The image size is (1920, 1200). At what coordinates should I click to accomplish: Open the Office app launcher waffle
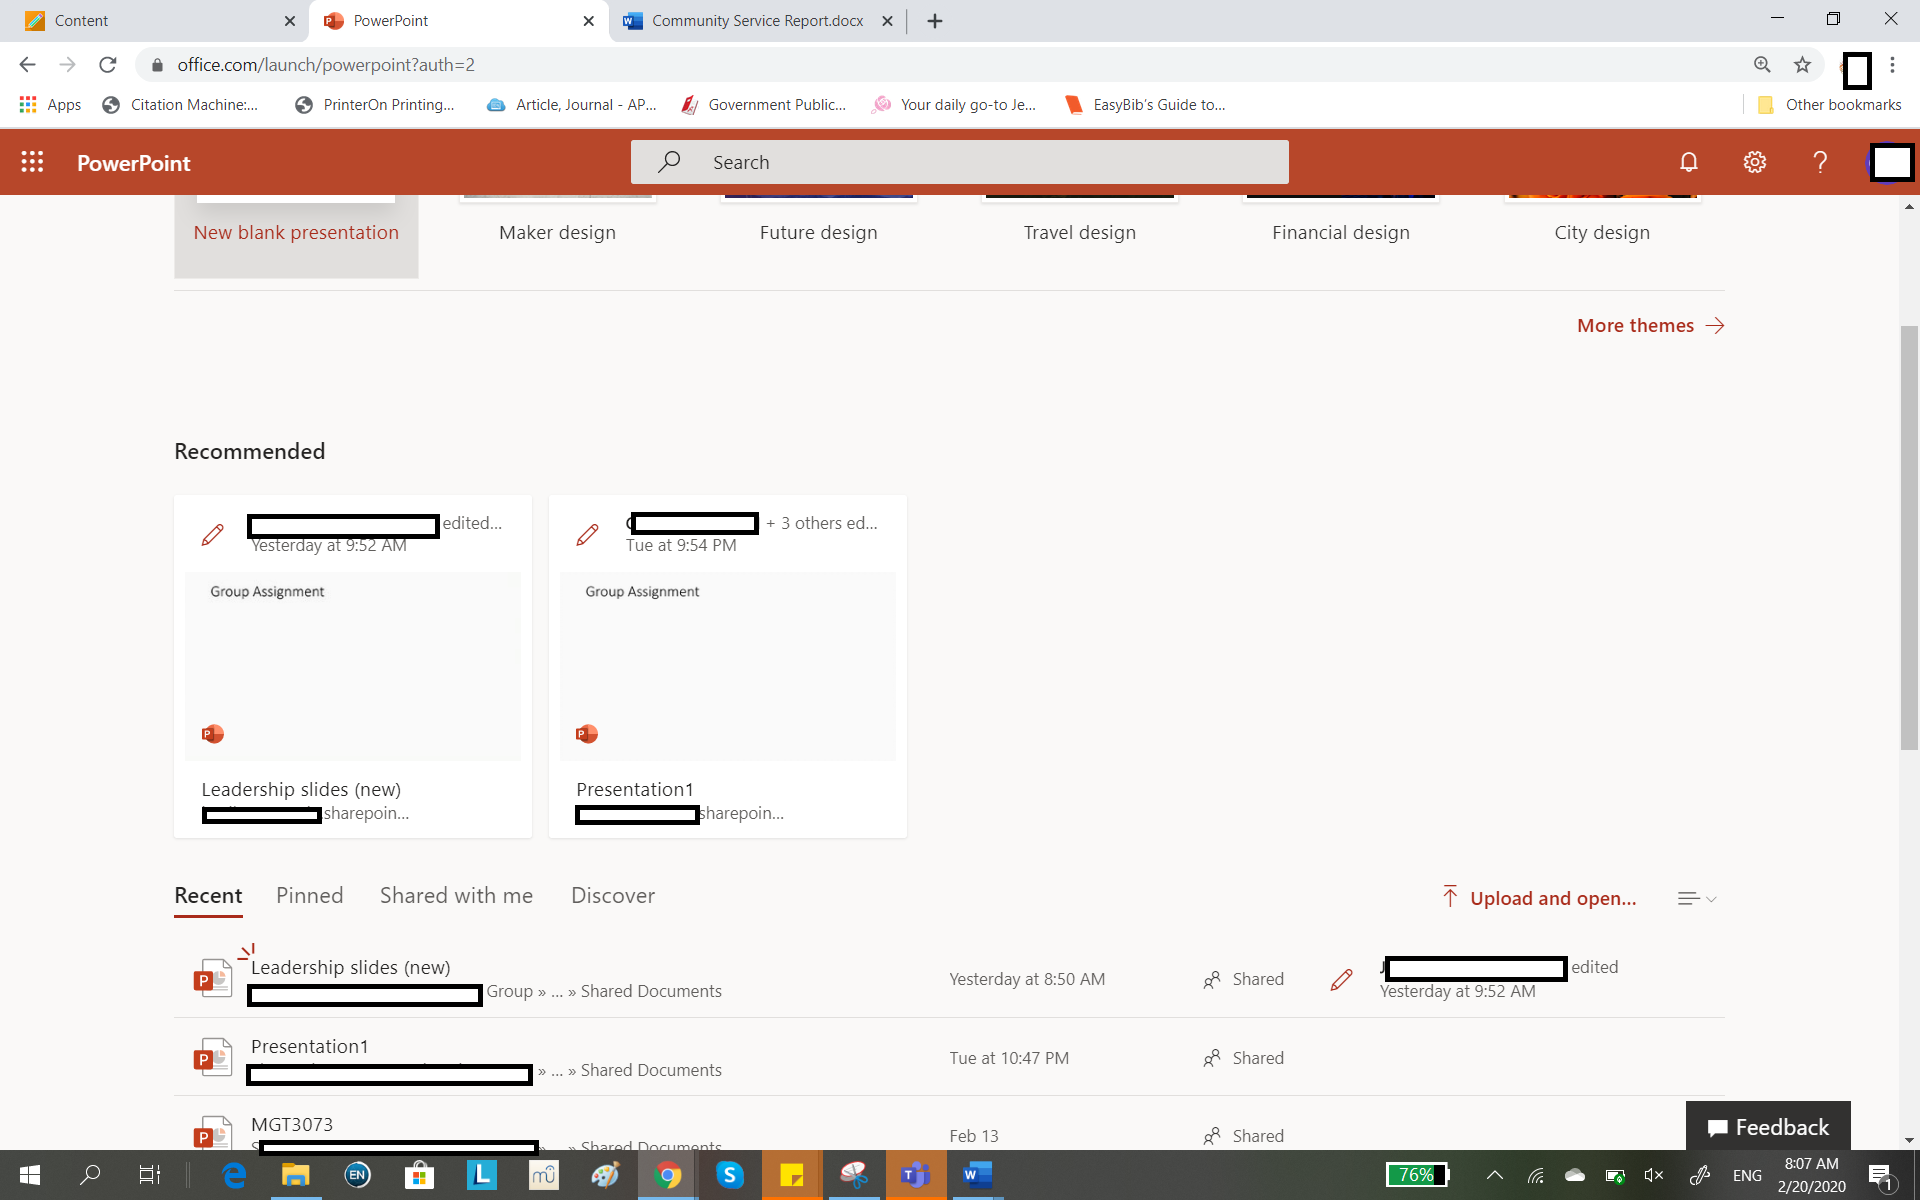(32, 162)
